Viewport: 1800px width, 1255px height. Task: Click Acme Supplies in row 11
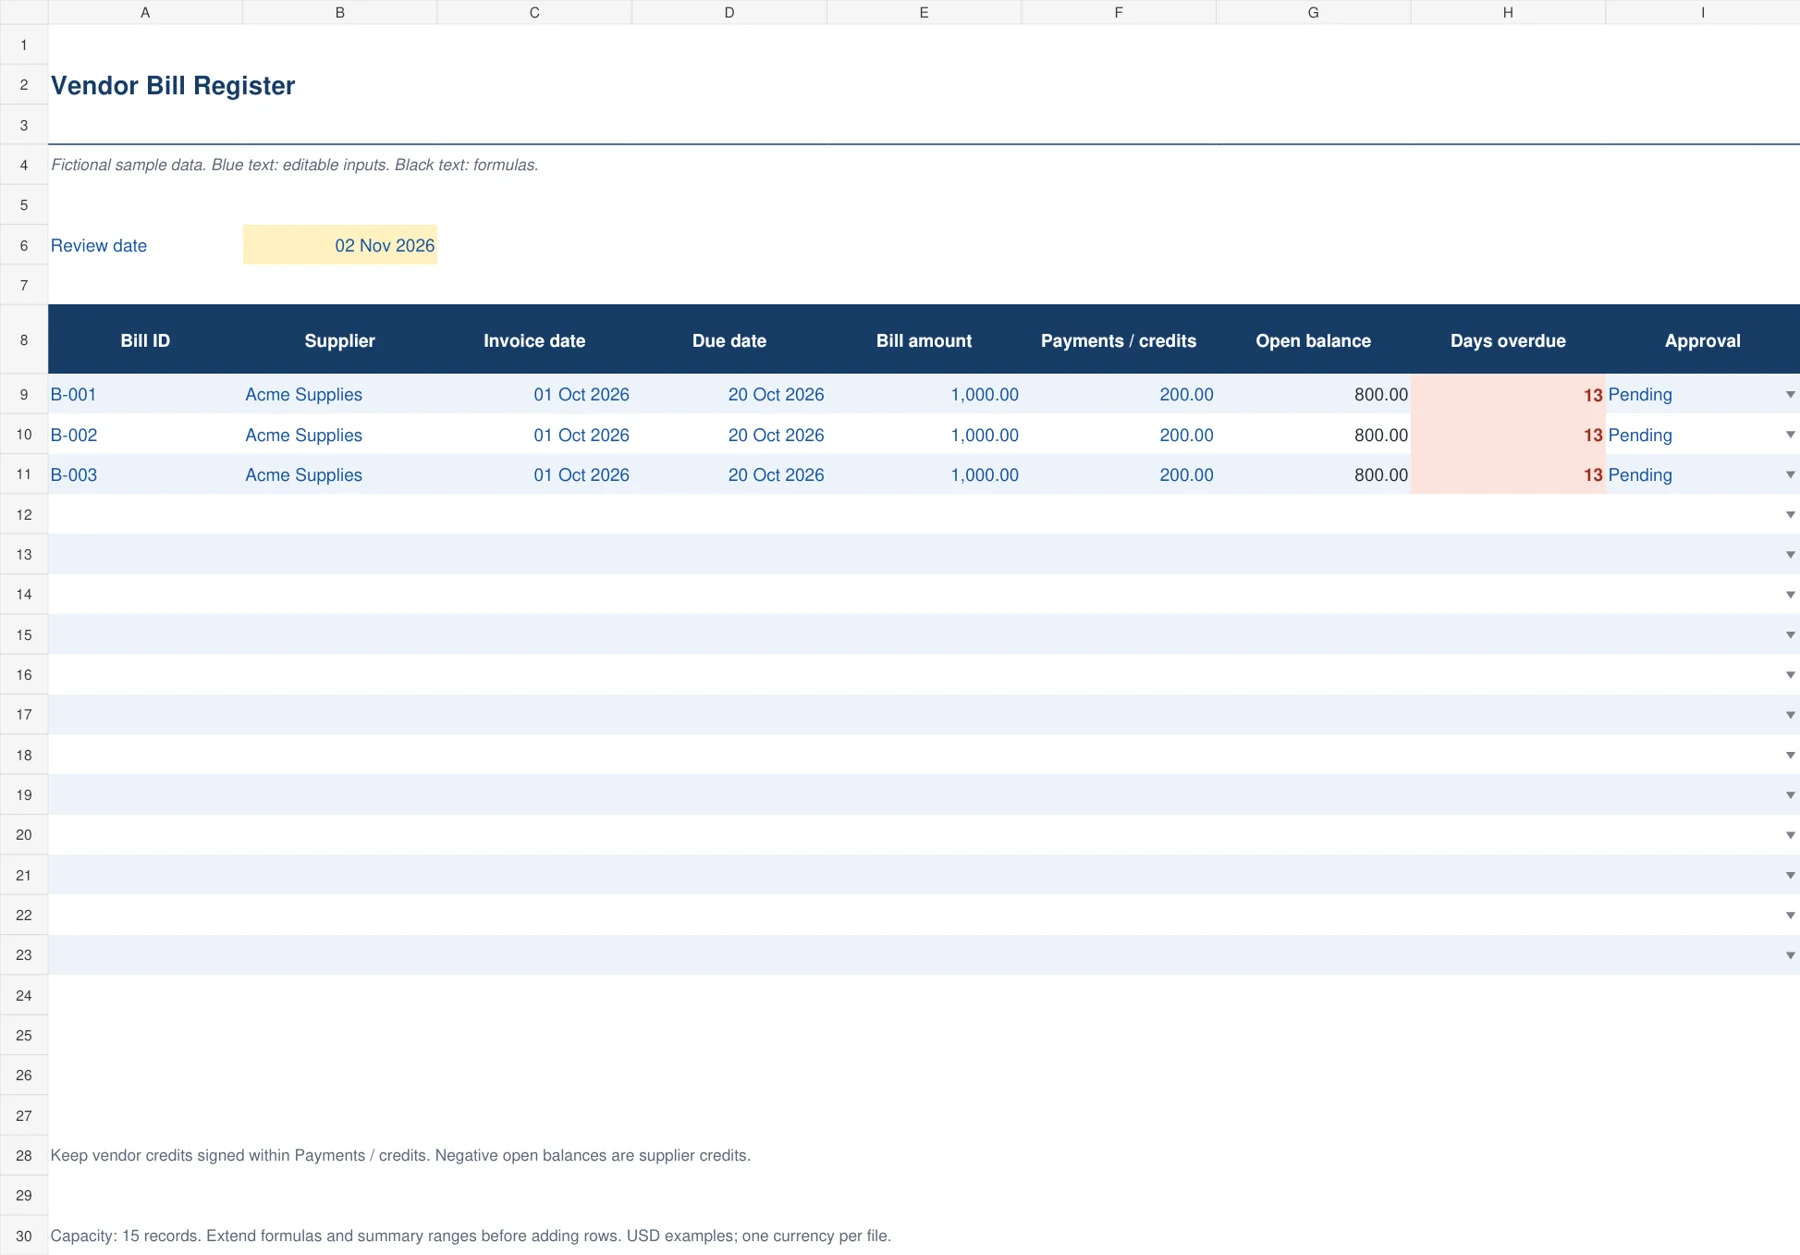(x=304, y=475)
